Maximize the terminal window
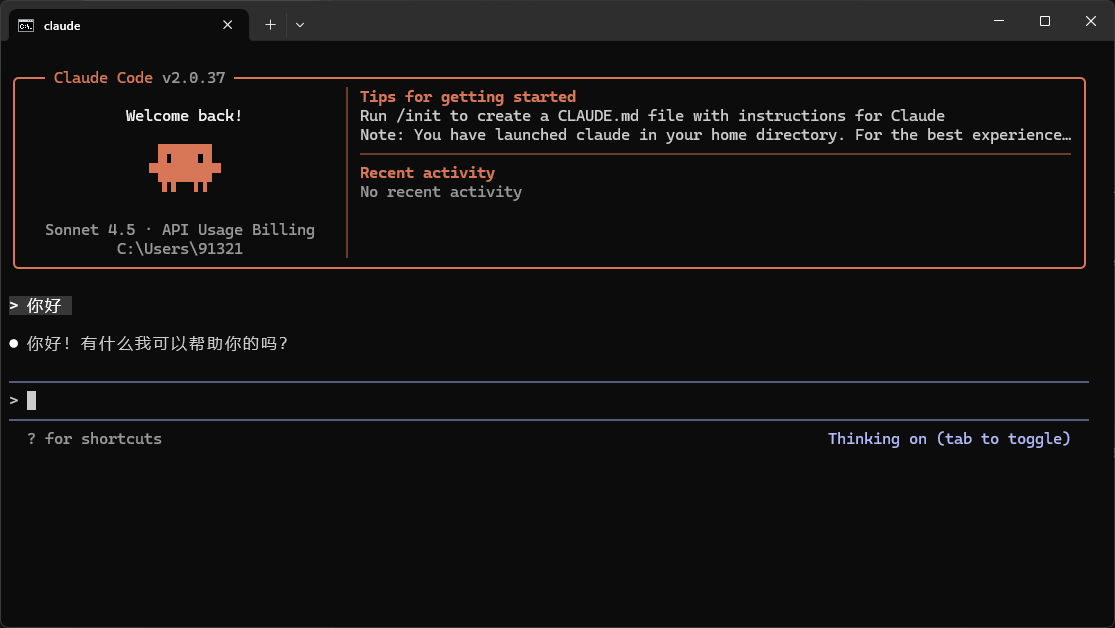This screenshot has width=1115, height=628. 1045,21
